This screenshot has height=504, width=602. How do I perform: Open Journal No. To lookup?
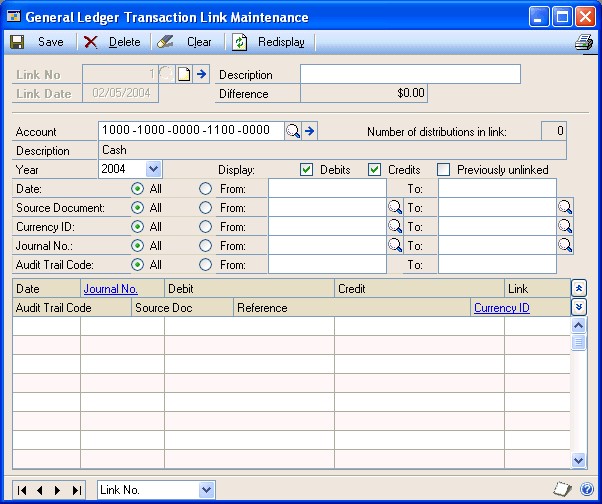point(565,245)
